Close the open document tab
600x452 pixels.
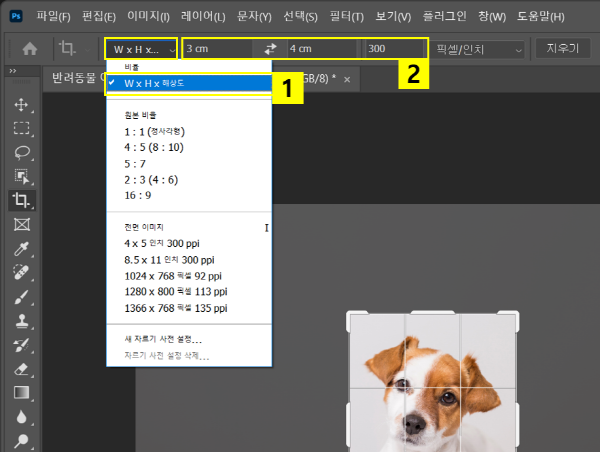click(347, 80)
